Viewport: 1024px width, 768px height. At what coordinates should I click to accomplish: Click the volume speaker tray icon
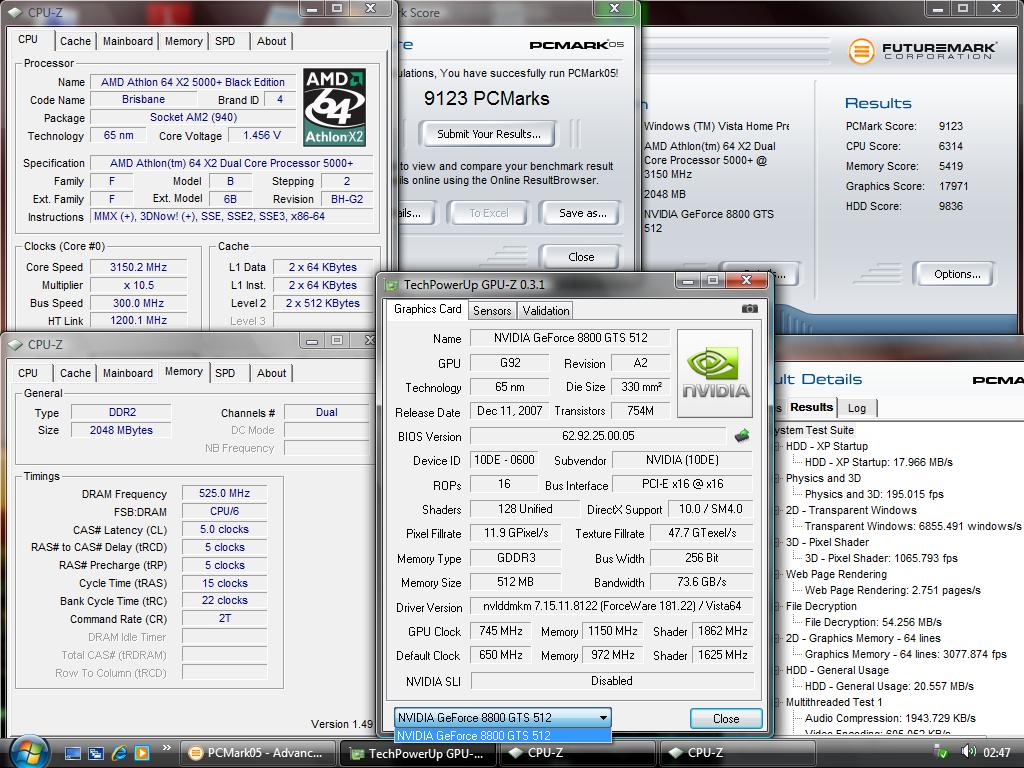[968, 752]
